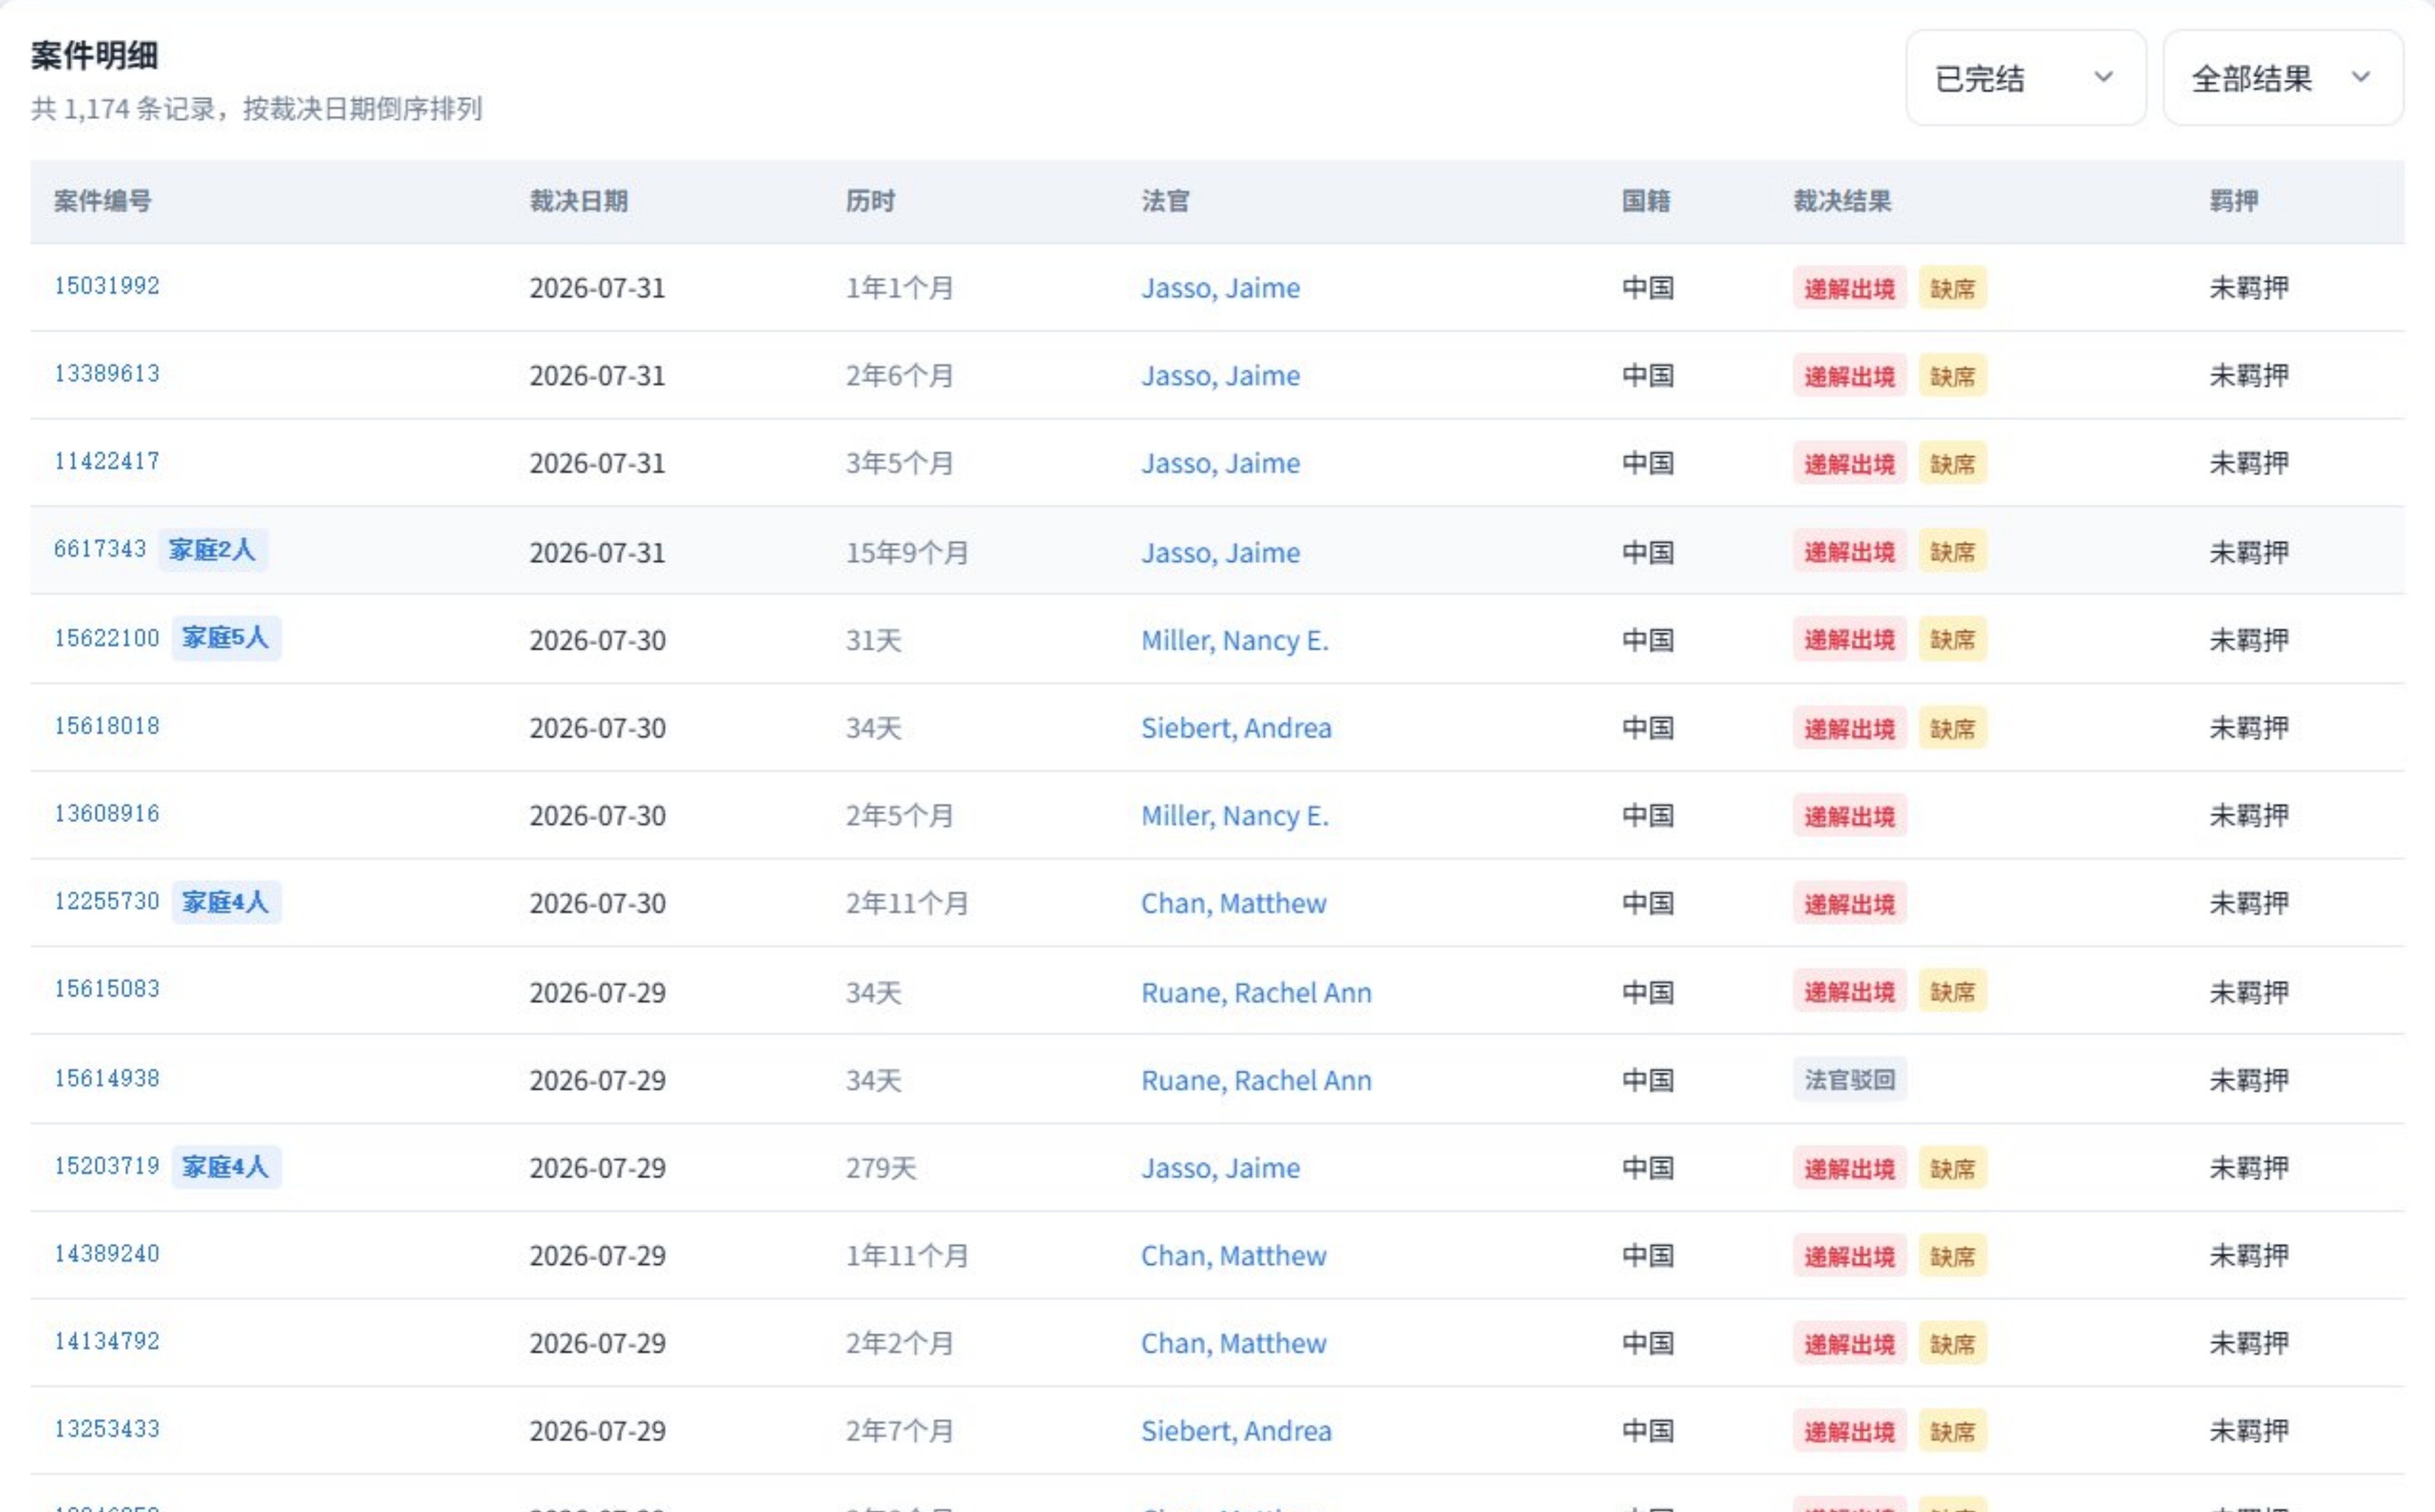Click 递解出境 badge in row 13608916

click(1850, 816)
